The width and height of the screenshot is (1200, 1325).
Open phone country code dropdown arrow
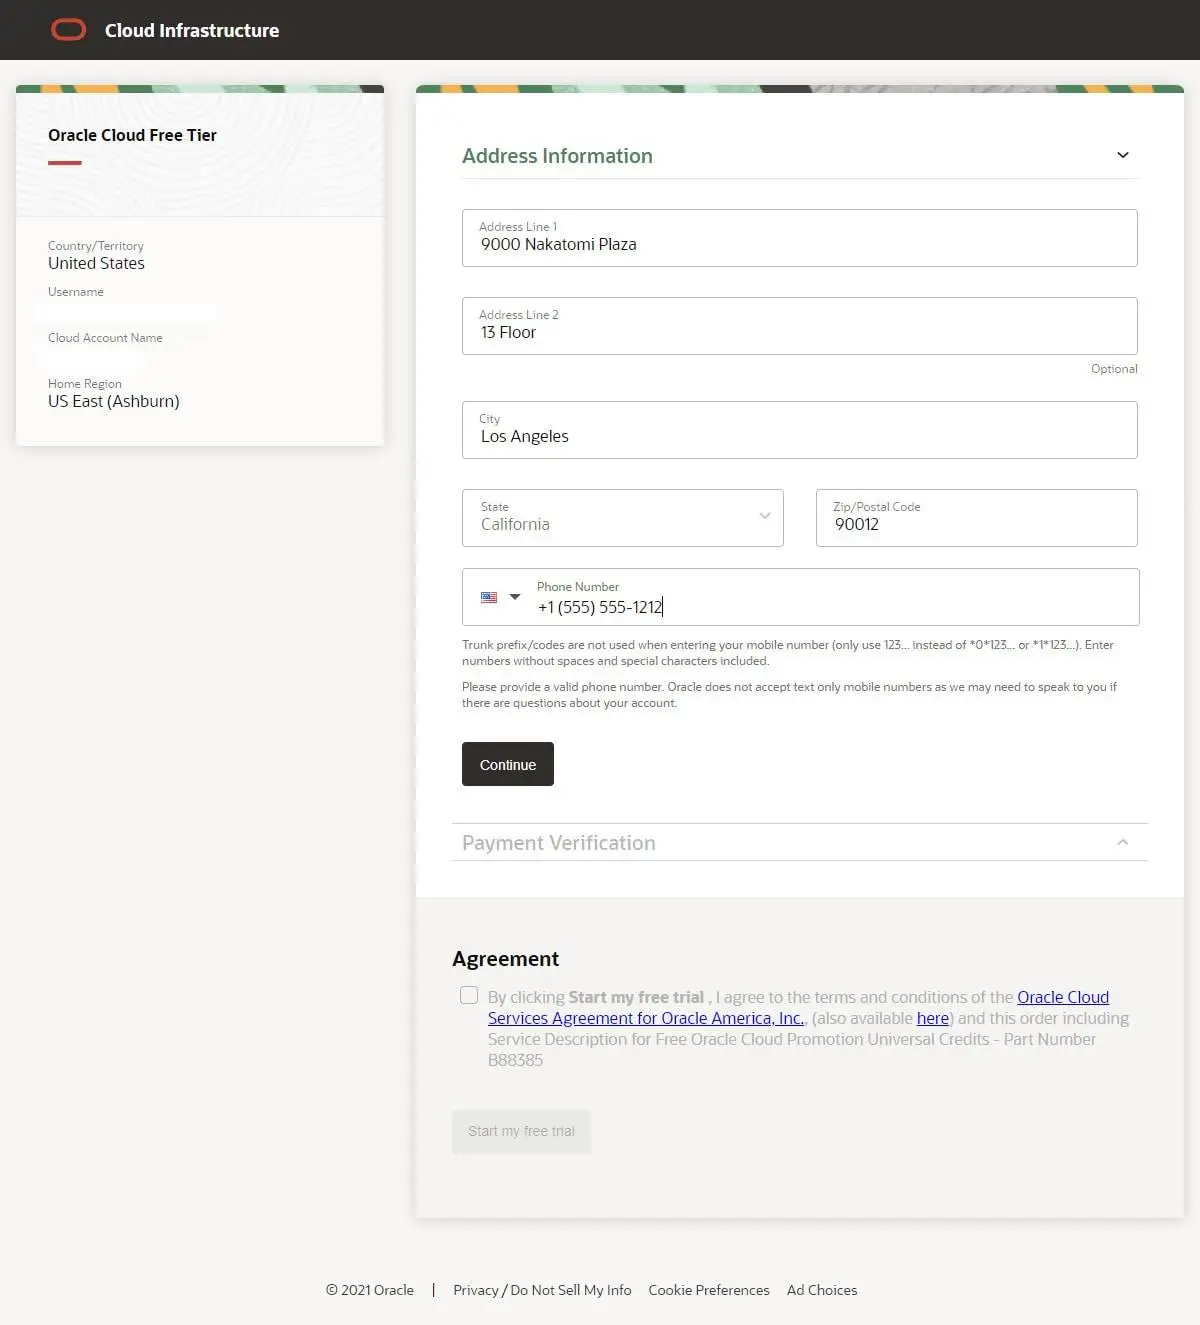515,597
